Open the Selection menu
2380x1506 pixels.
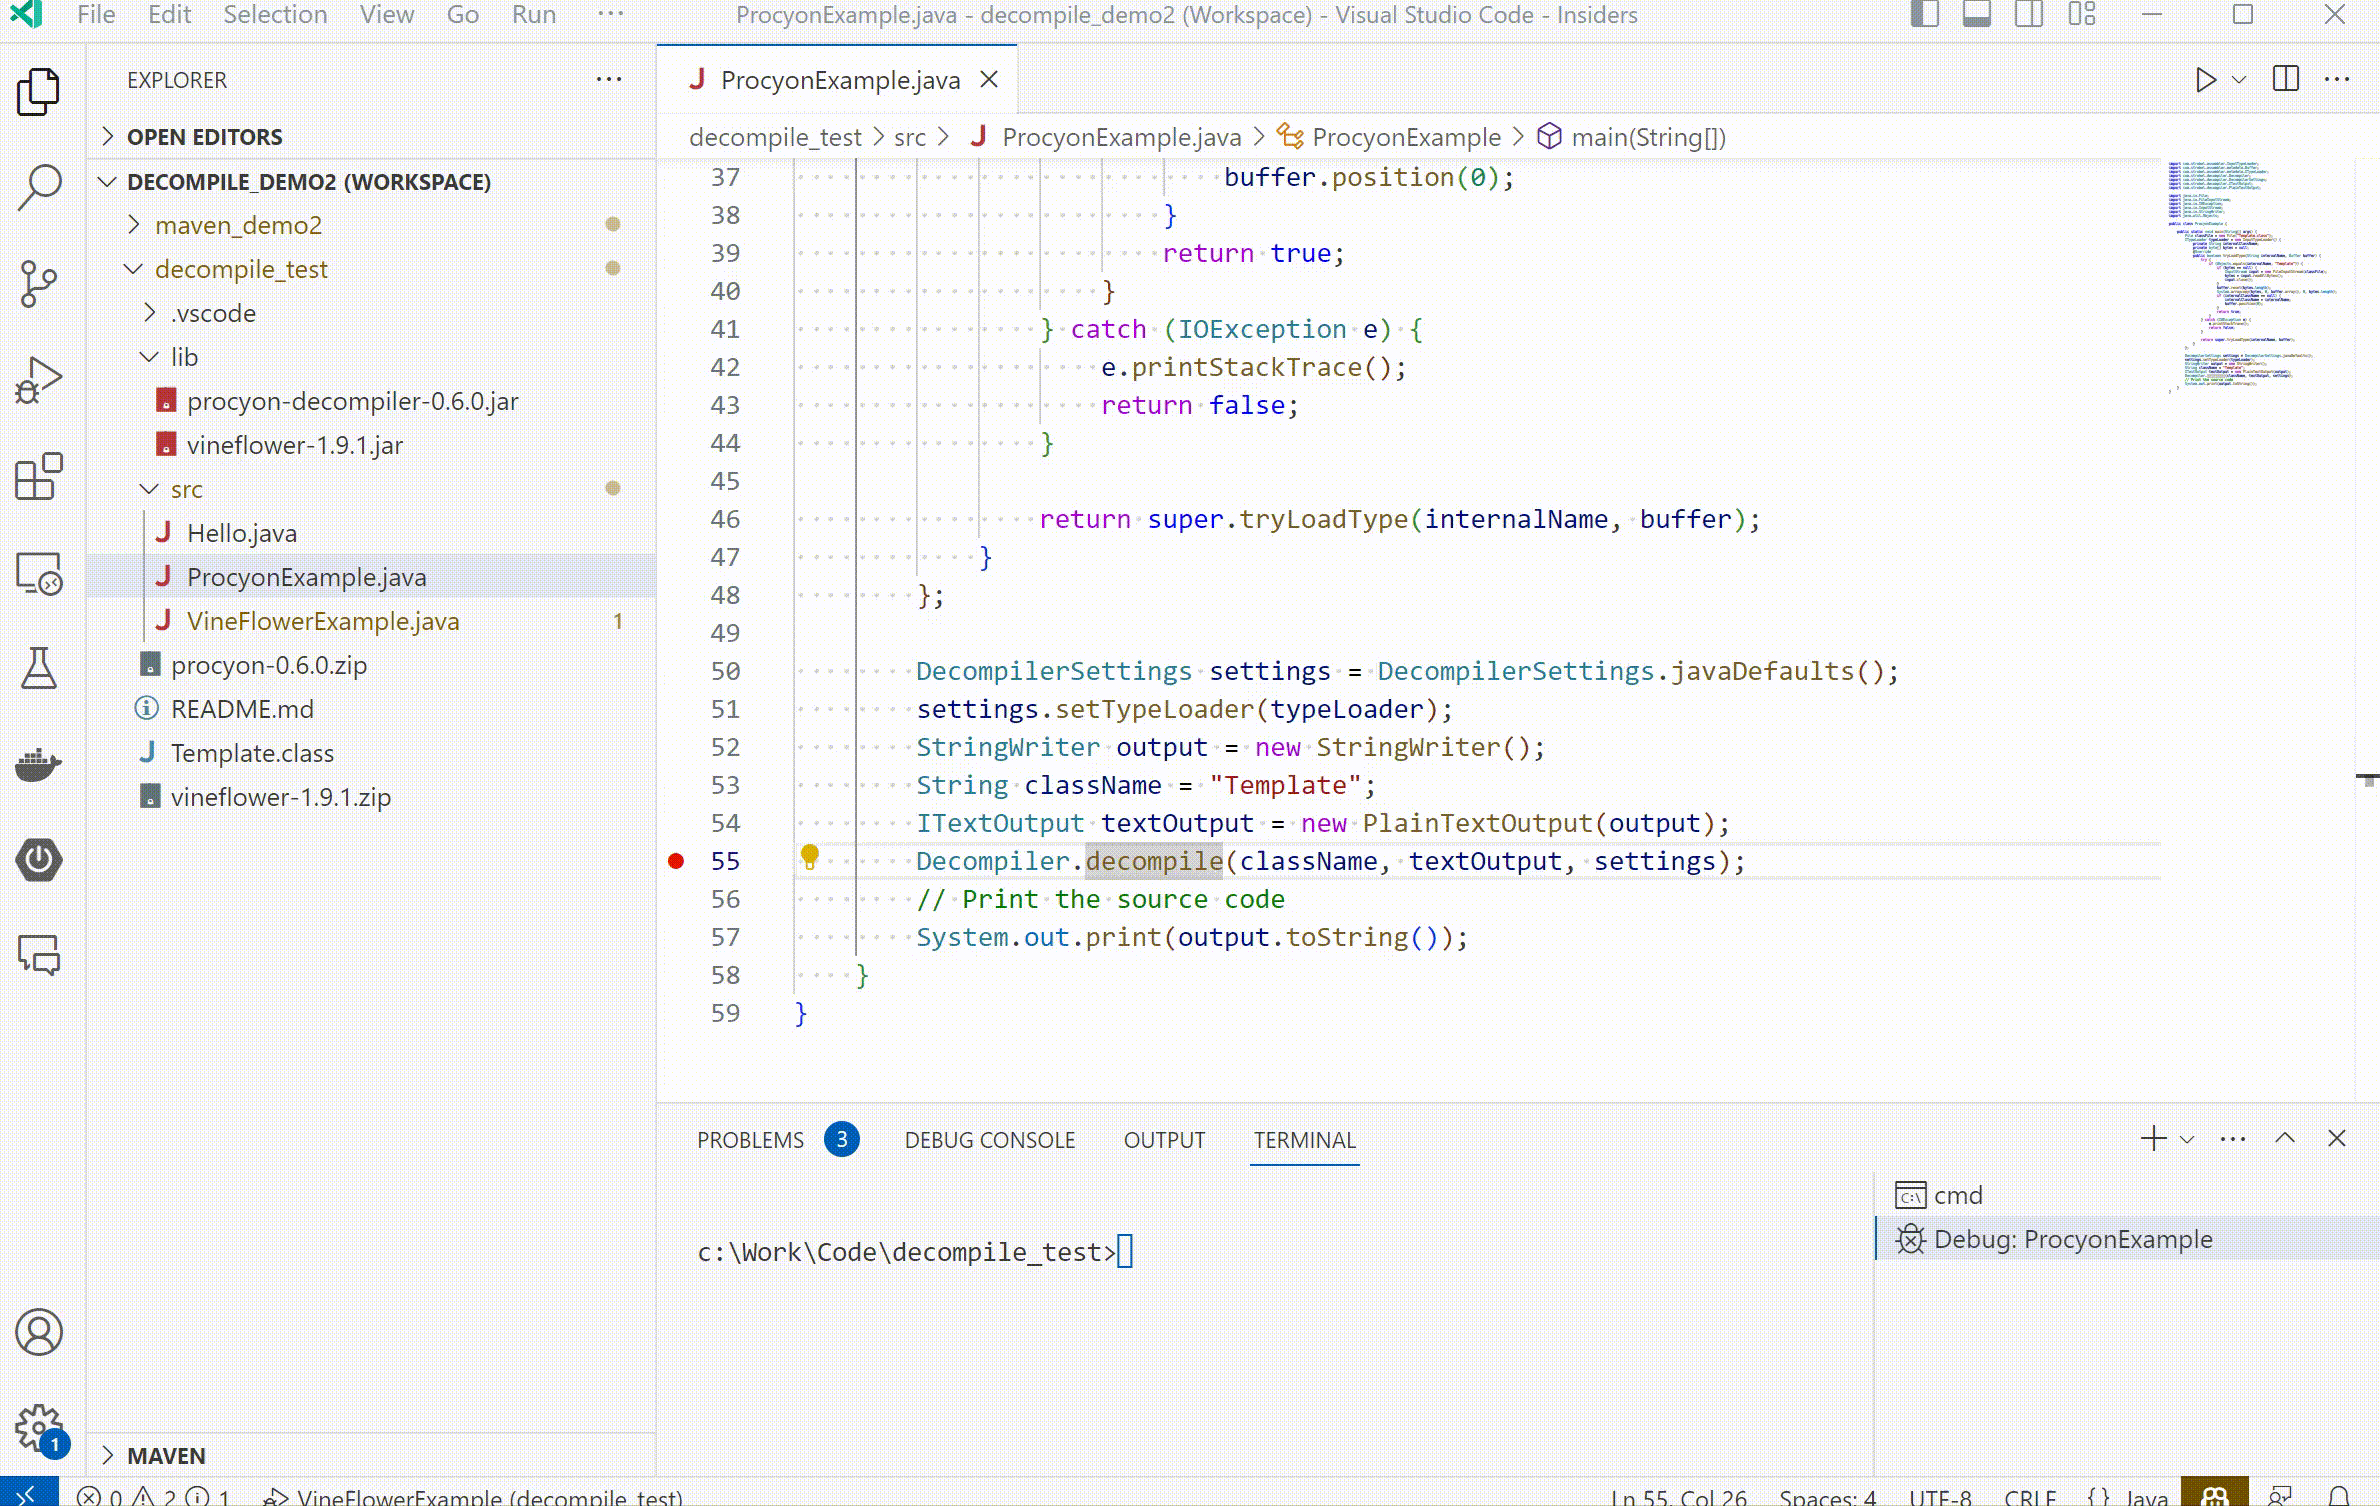pos(275,15)
